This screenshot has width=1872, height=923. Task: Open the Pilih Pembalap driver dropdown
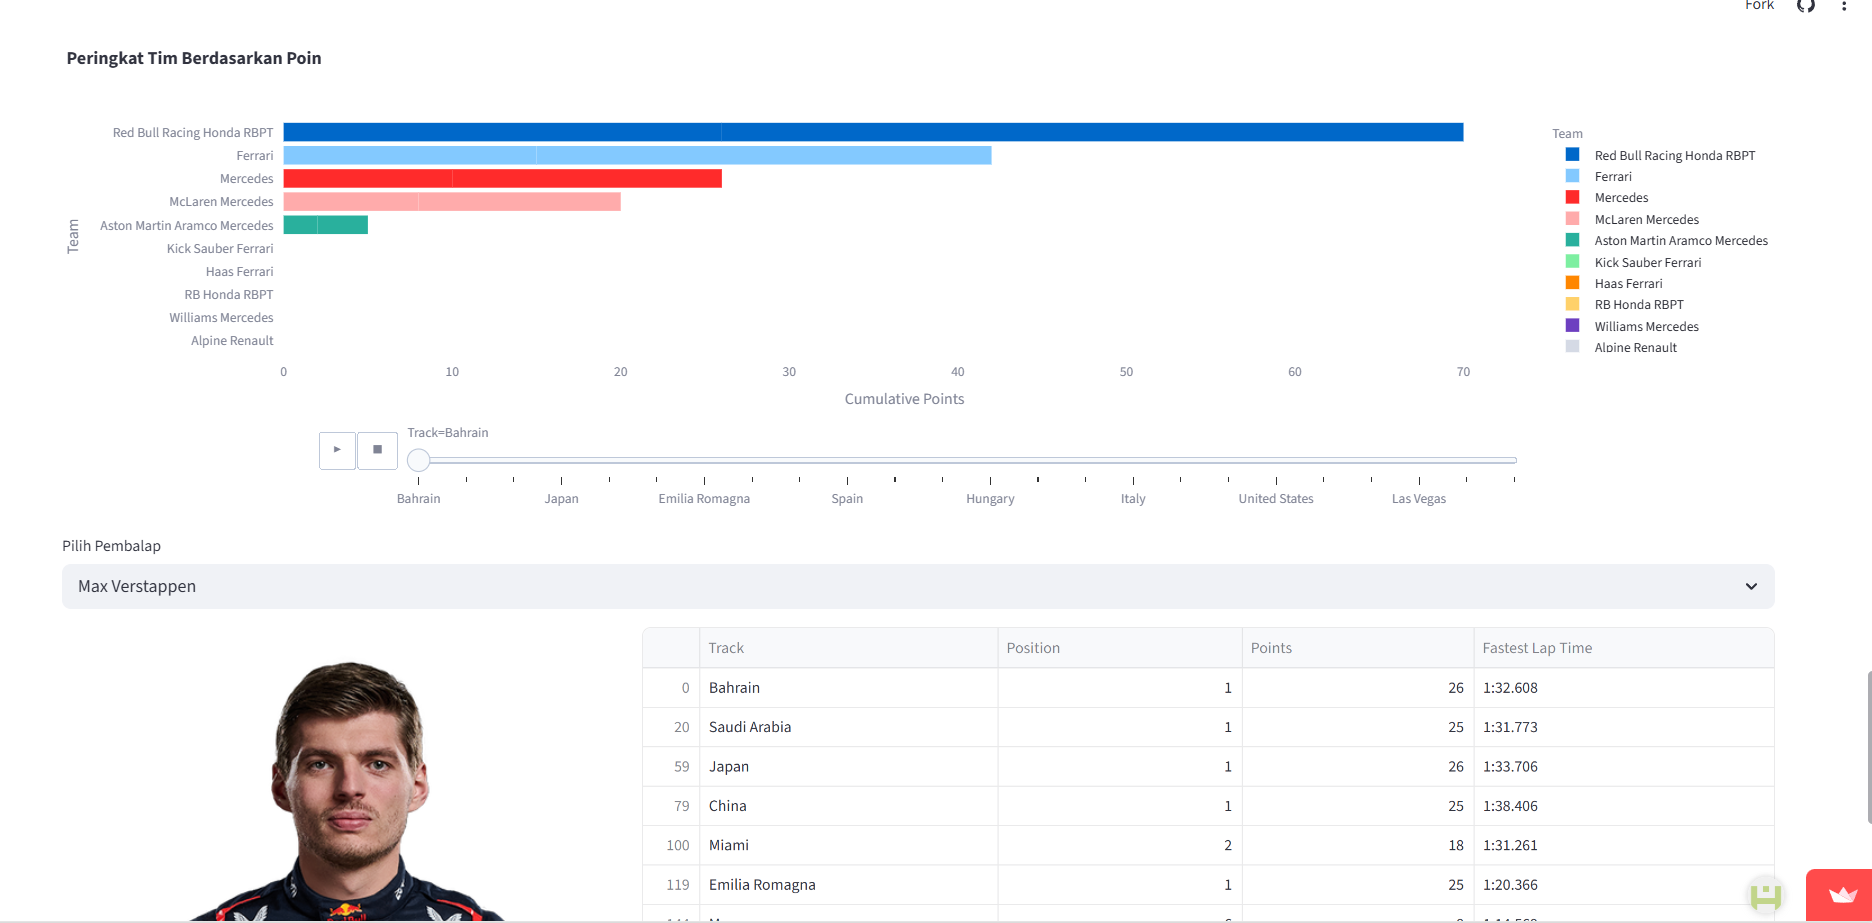[918, 587]
